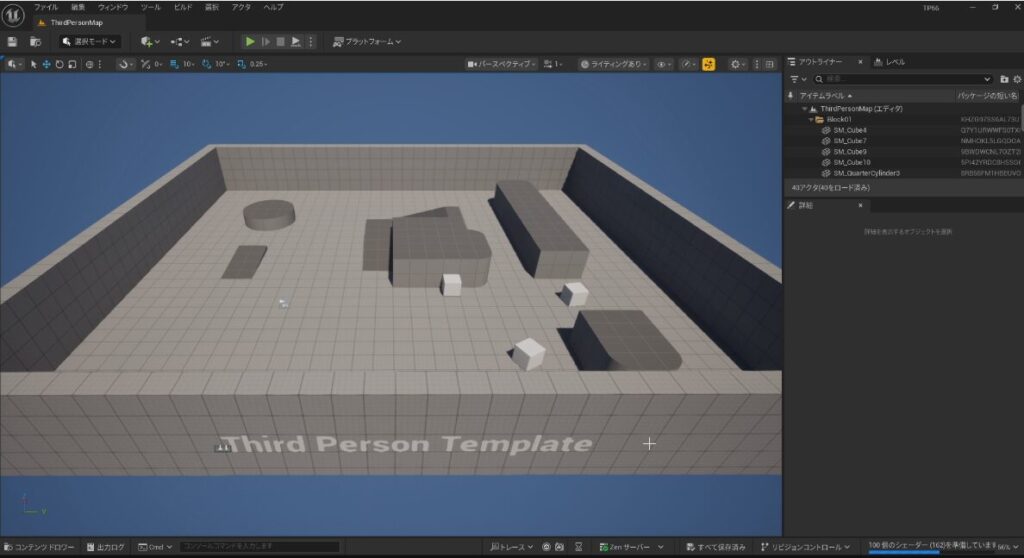Toggle world/local coordinate space globe icon

[89, 64]
